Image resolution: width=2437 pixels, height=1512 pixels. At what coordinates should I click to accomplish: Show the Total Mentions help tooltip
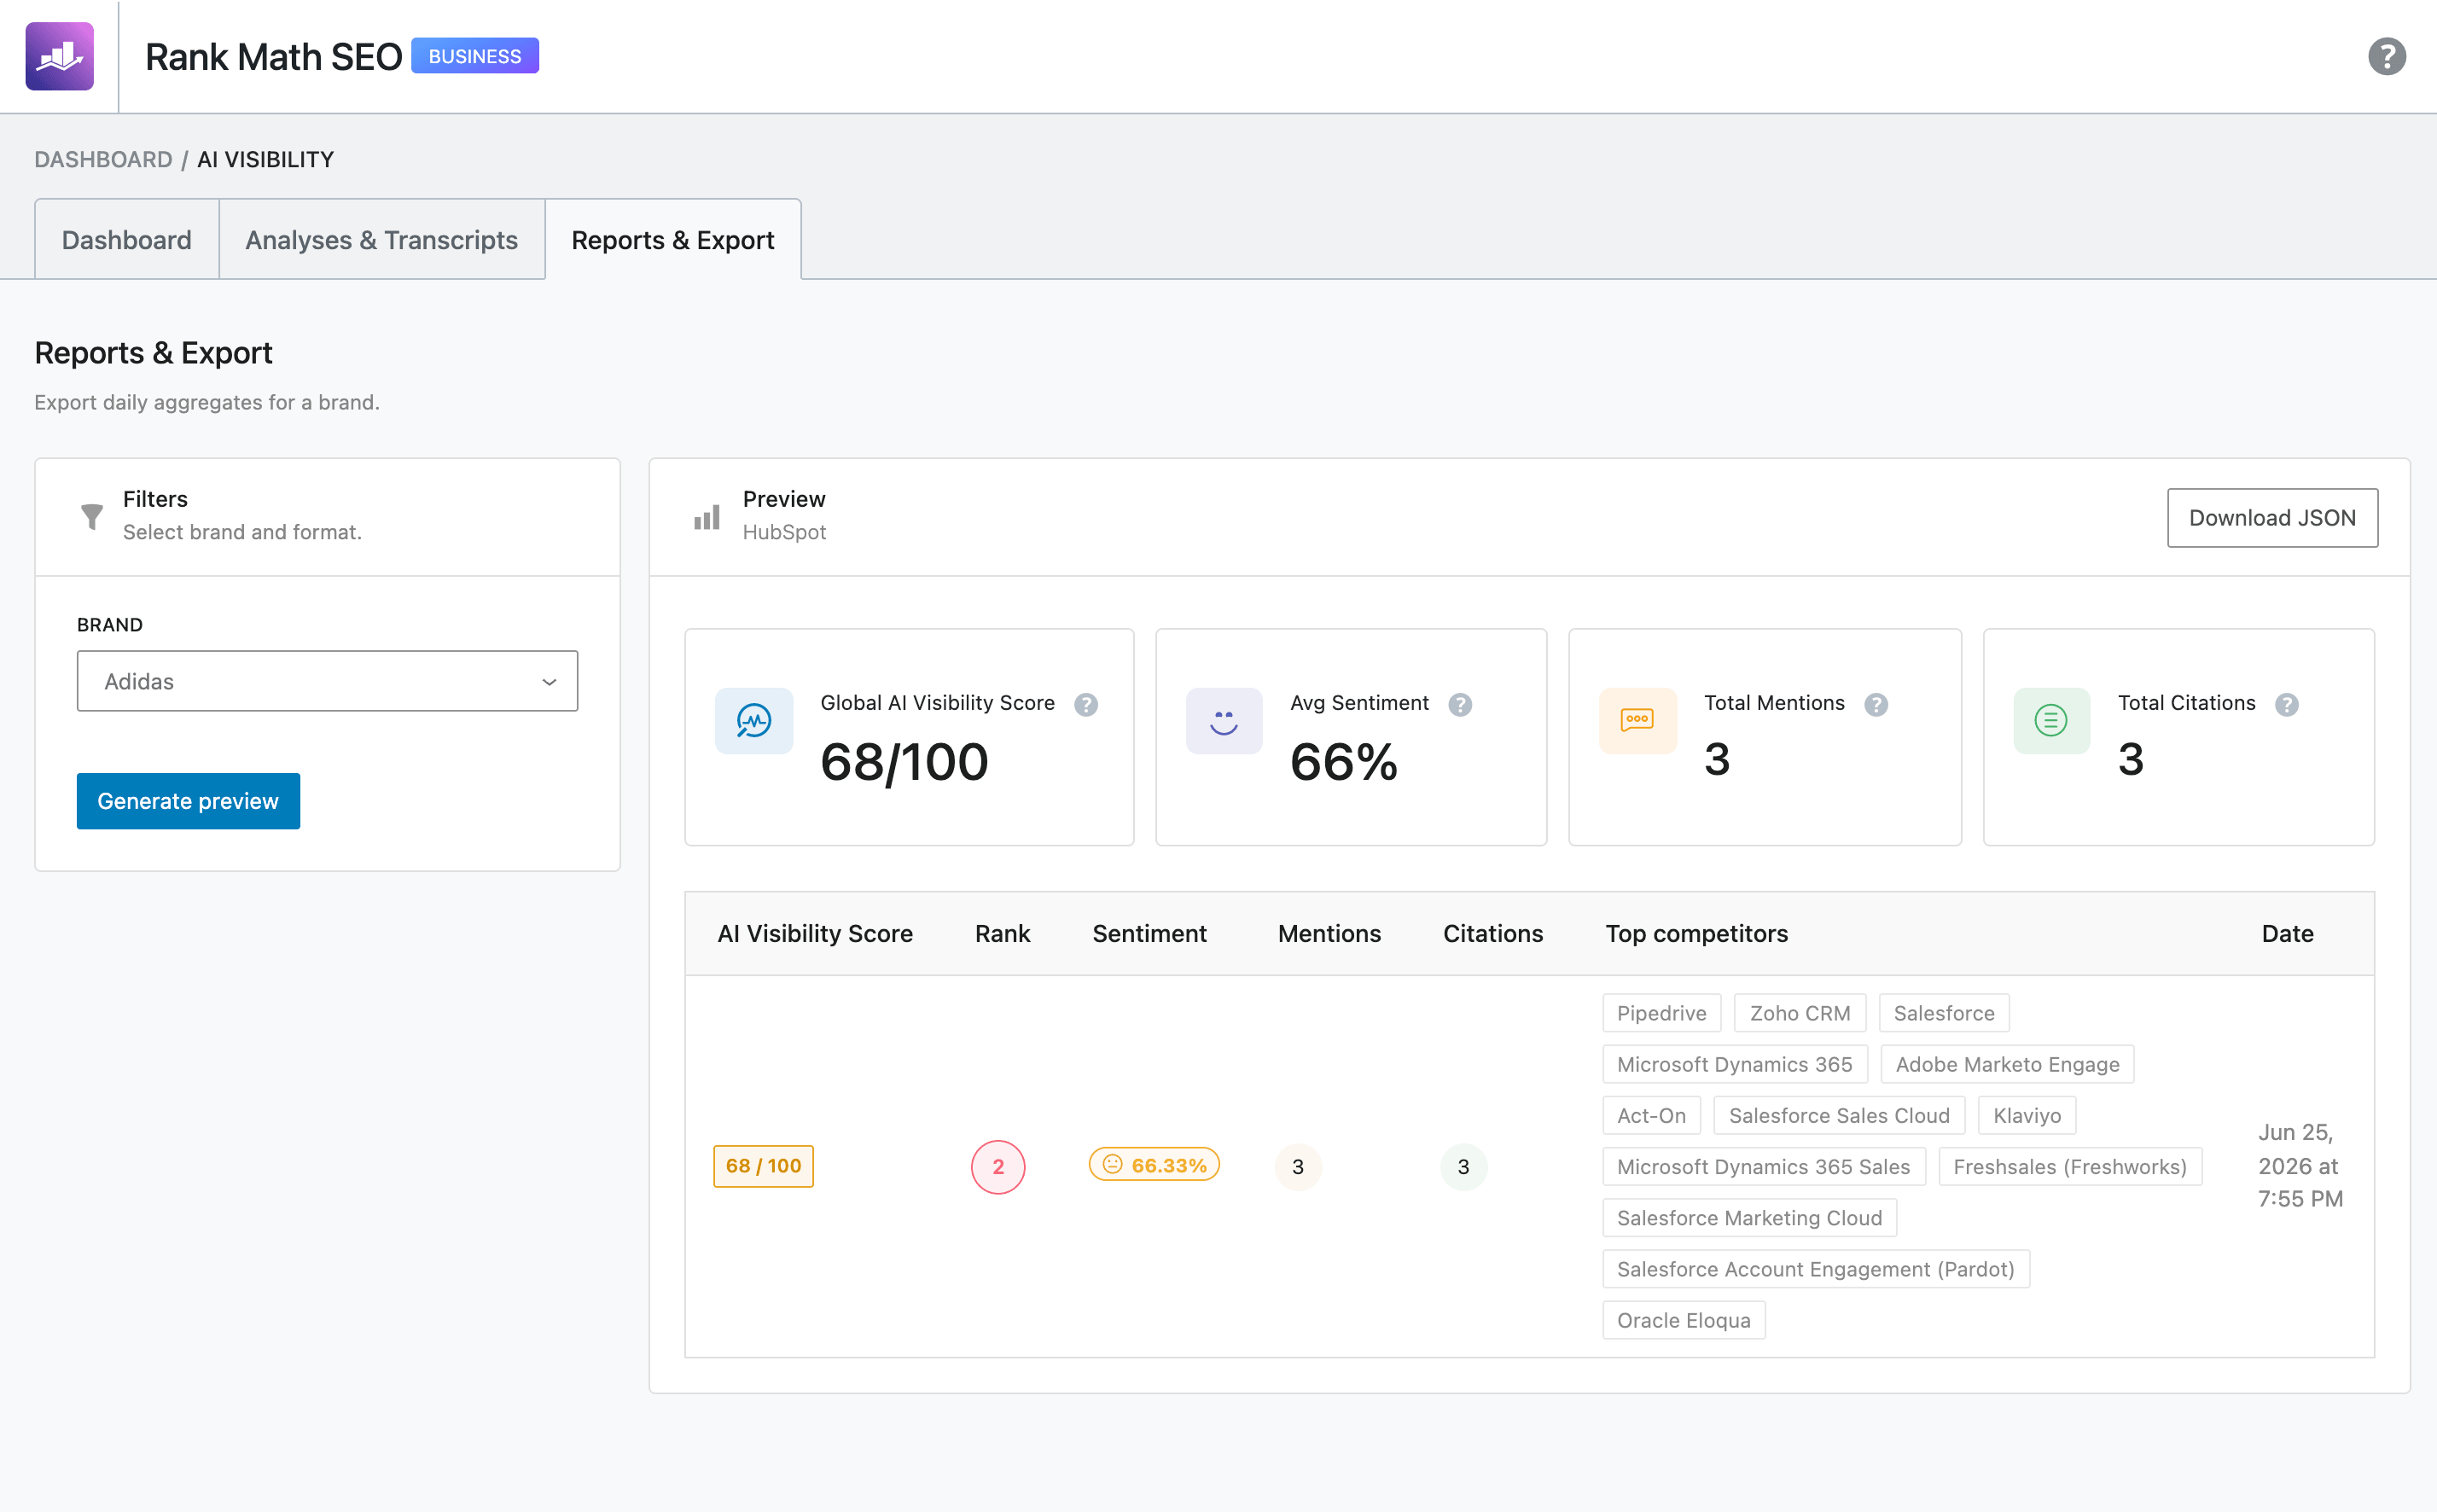pyautogui.click(x=1876, y=704)
